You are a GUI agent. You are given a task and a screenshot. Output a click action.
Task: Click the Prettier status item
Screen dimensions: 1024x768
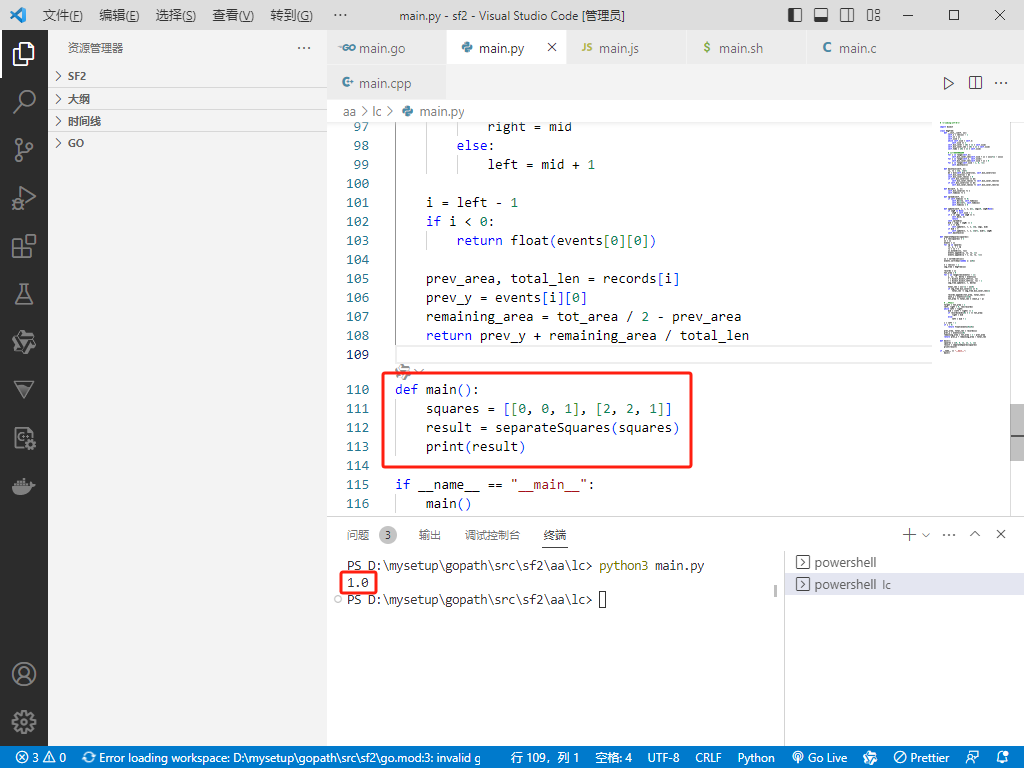tap(921, 758)
